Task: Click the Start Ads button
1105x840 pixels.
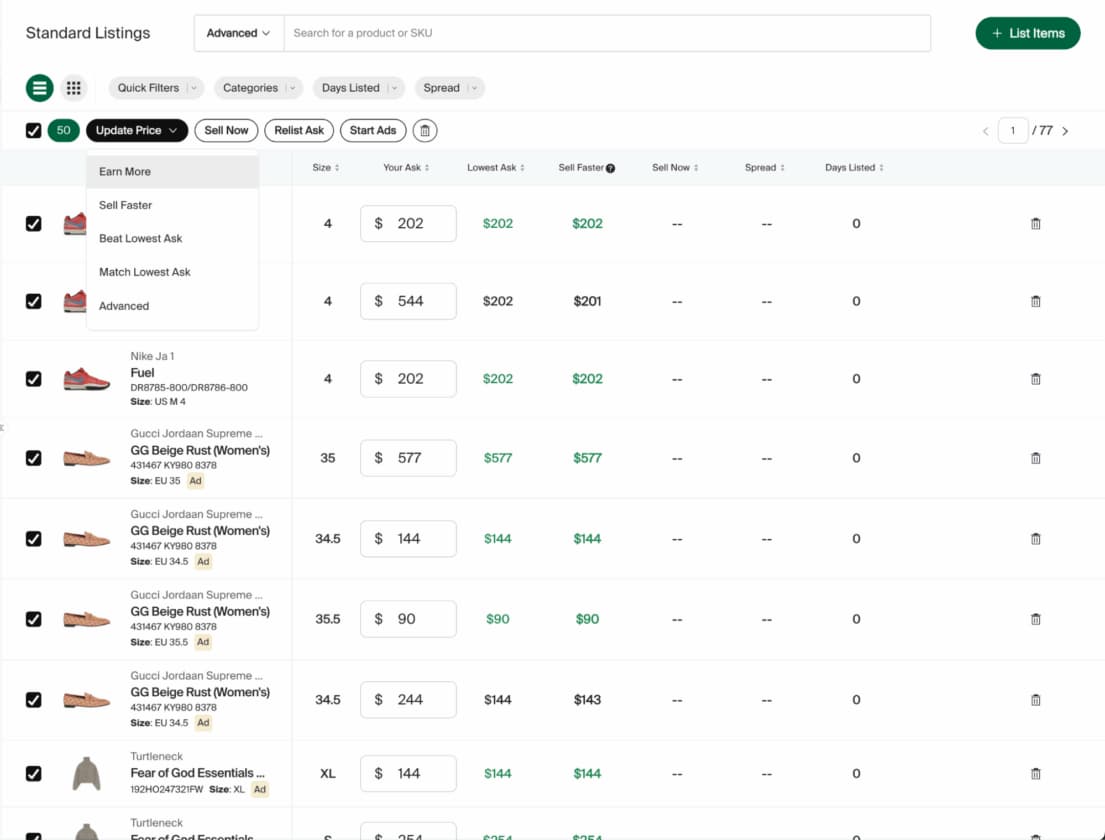Action: pos(372,130)
